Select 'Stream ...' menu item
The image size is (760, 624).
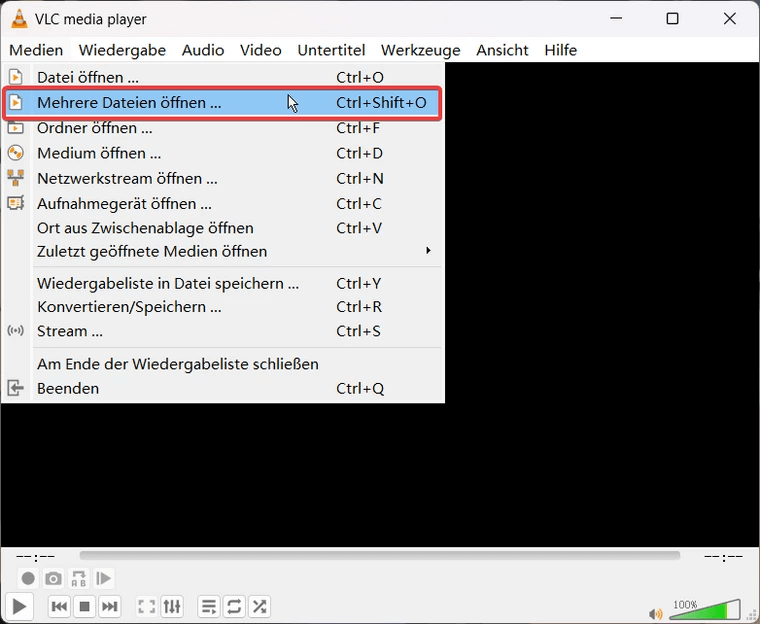coord(222,331)
